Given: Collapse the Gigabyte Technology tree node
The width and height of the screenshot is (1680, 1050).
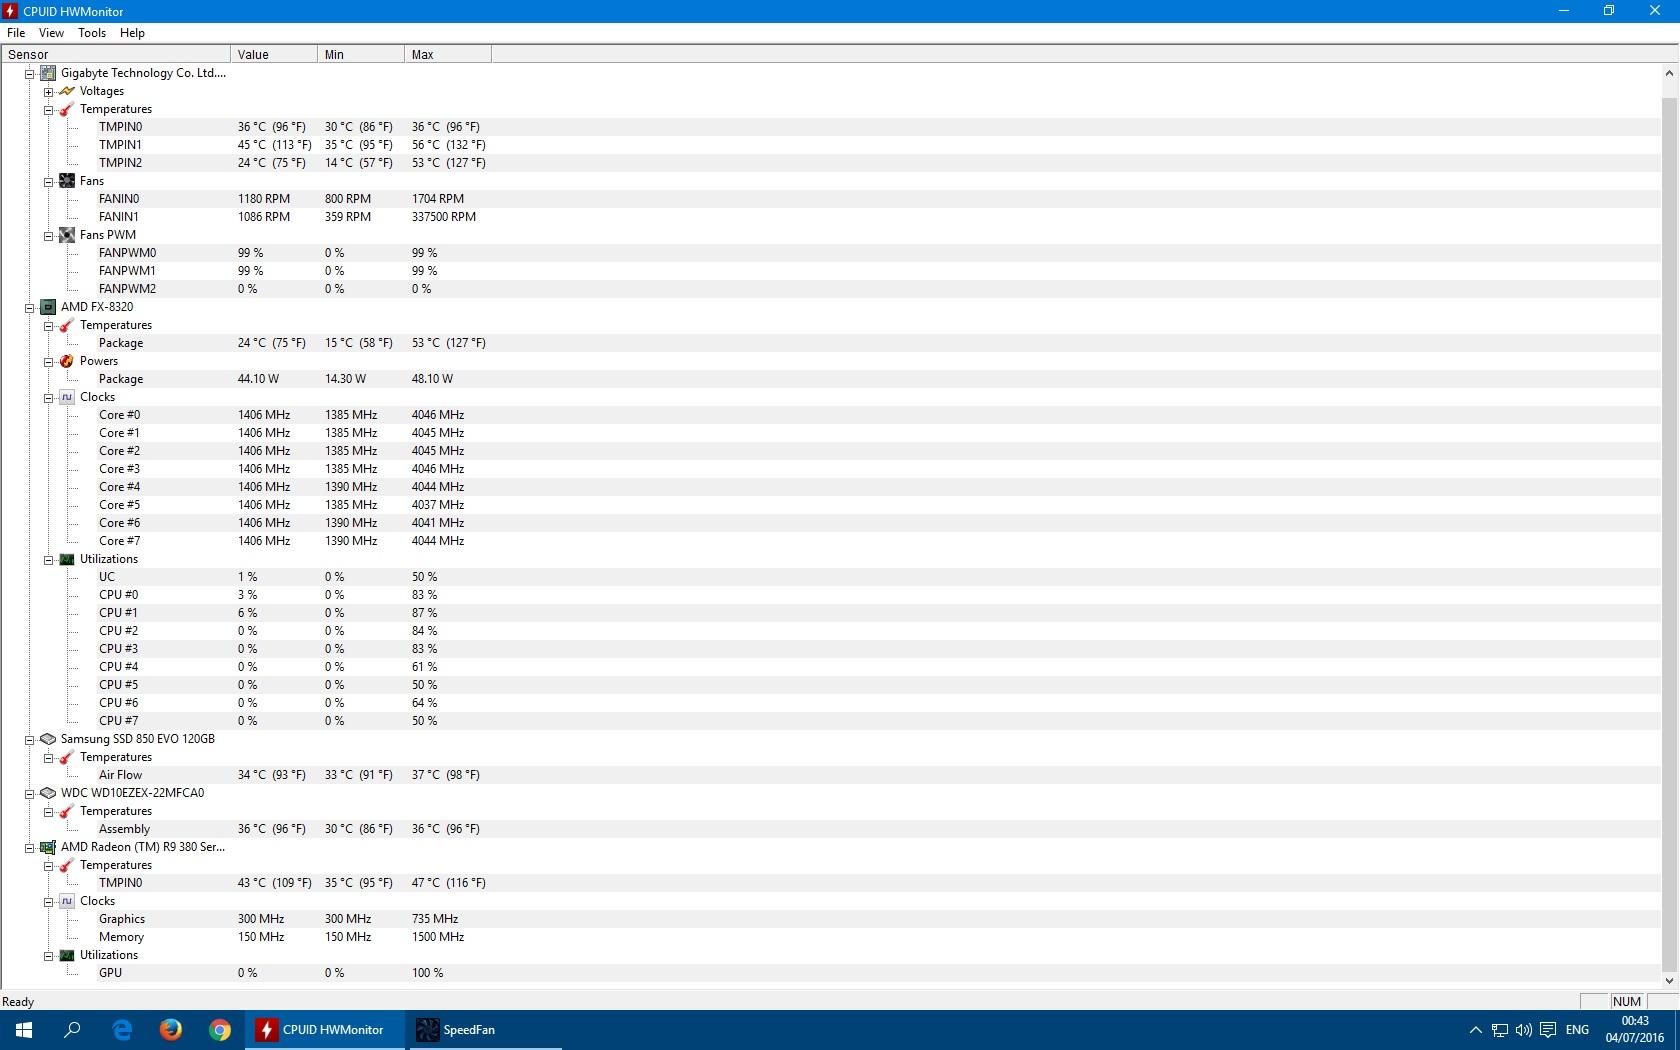Looking at the screenshot, I should (30, 74).
